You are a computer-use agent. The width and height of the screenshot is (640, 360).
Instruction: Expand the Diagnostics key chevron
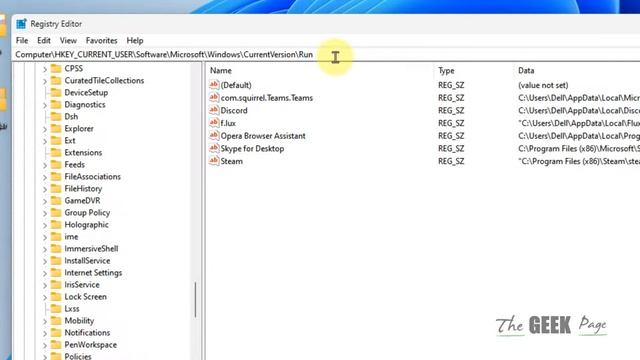[x=45, y=106]
